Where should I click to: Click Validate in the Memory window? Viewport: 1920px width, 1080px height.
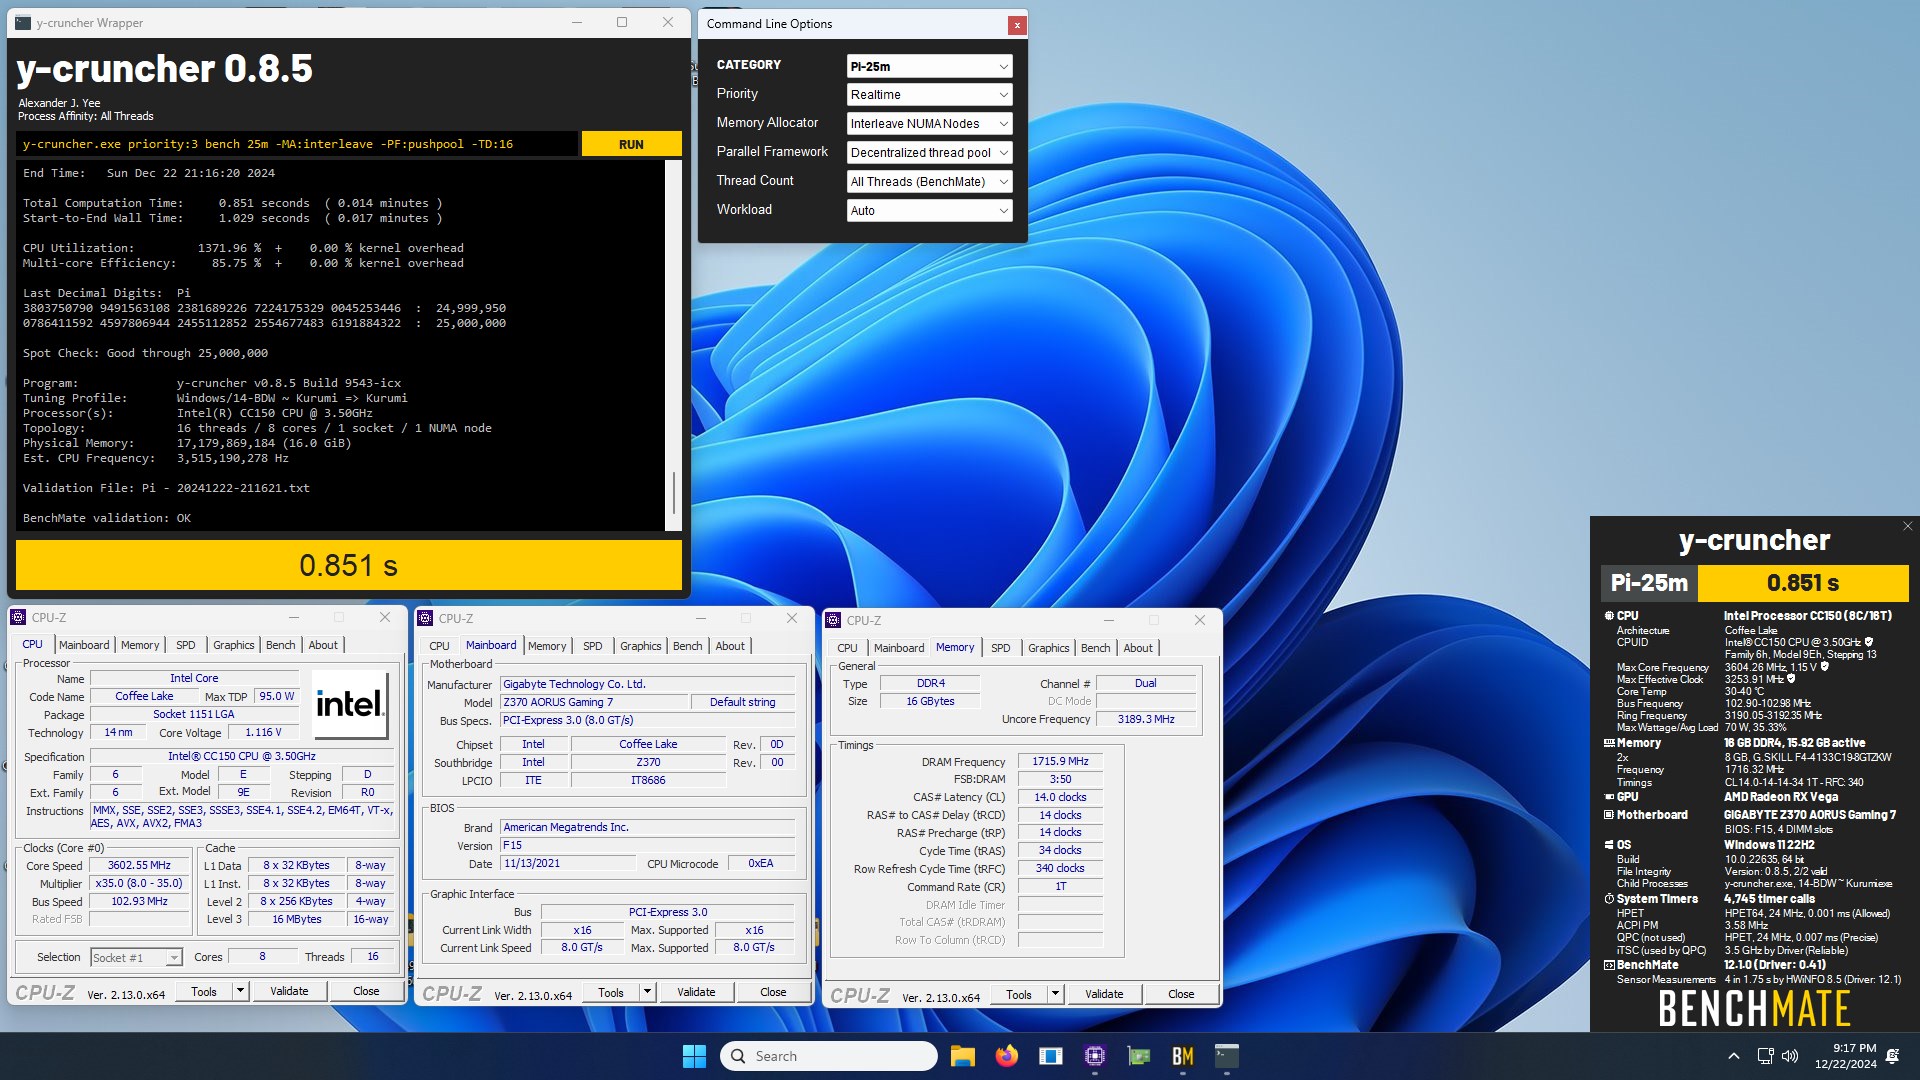tap(1104, 994)
